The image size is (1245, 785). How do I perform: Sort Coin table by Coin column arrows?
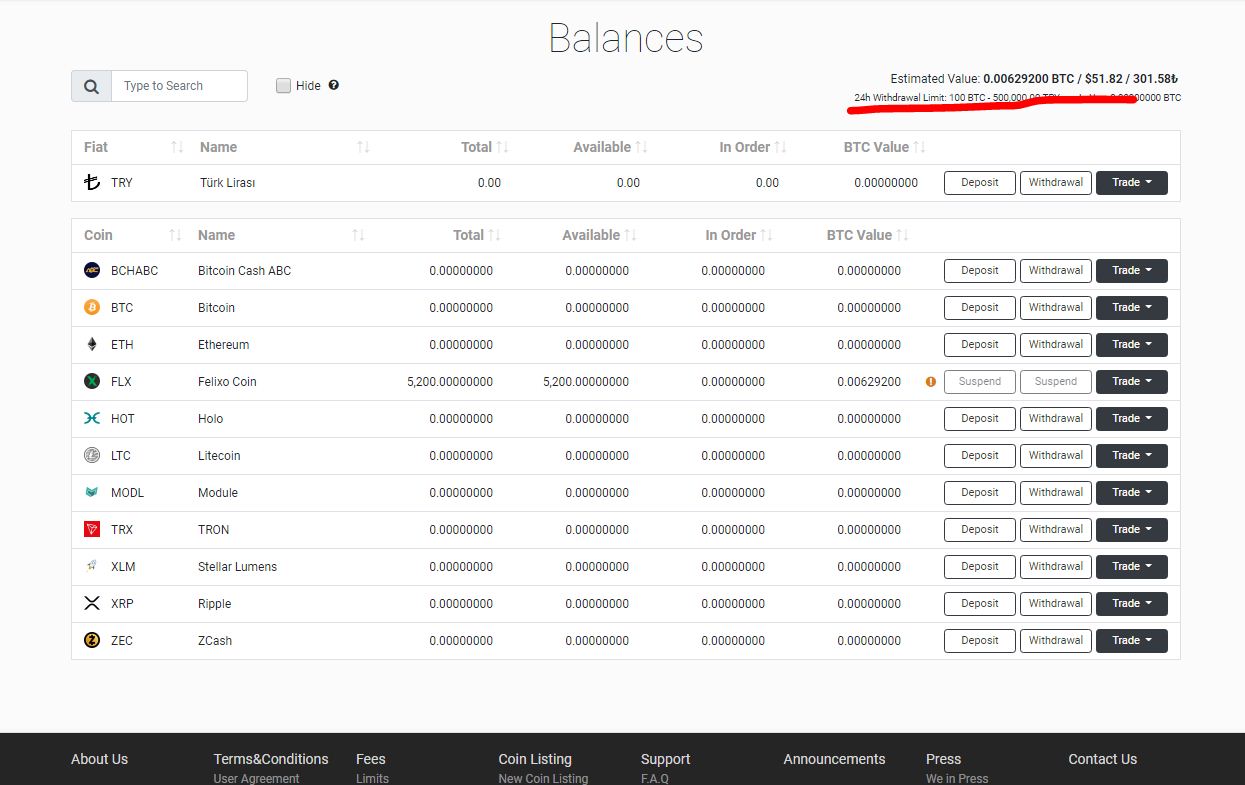[x=175, y=235]
